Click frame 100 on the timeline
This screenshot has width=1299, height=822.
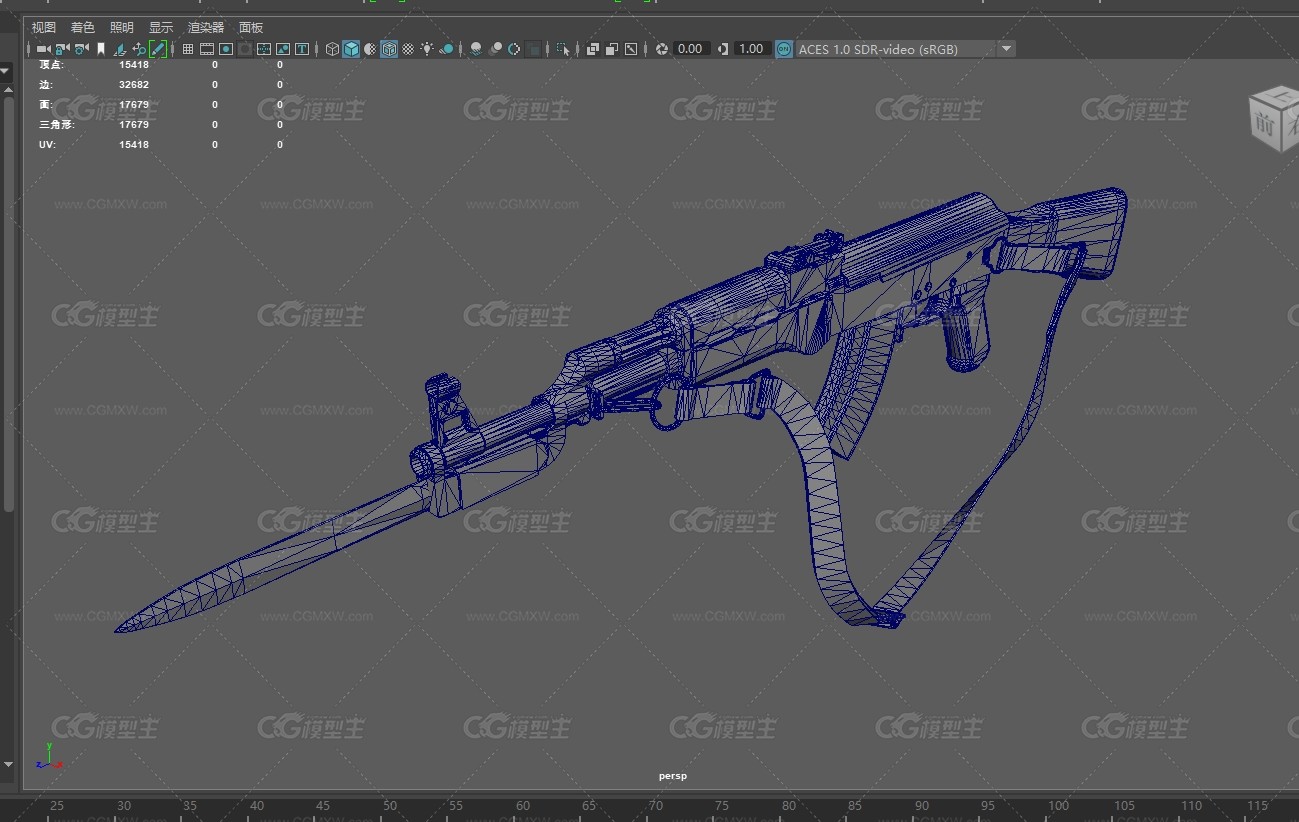click(x=1058, y=806)
